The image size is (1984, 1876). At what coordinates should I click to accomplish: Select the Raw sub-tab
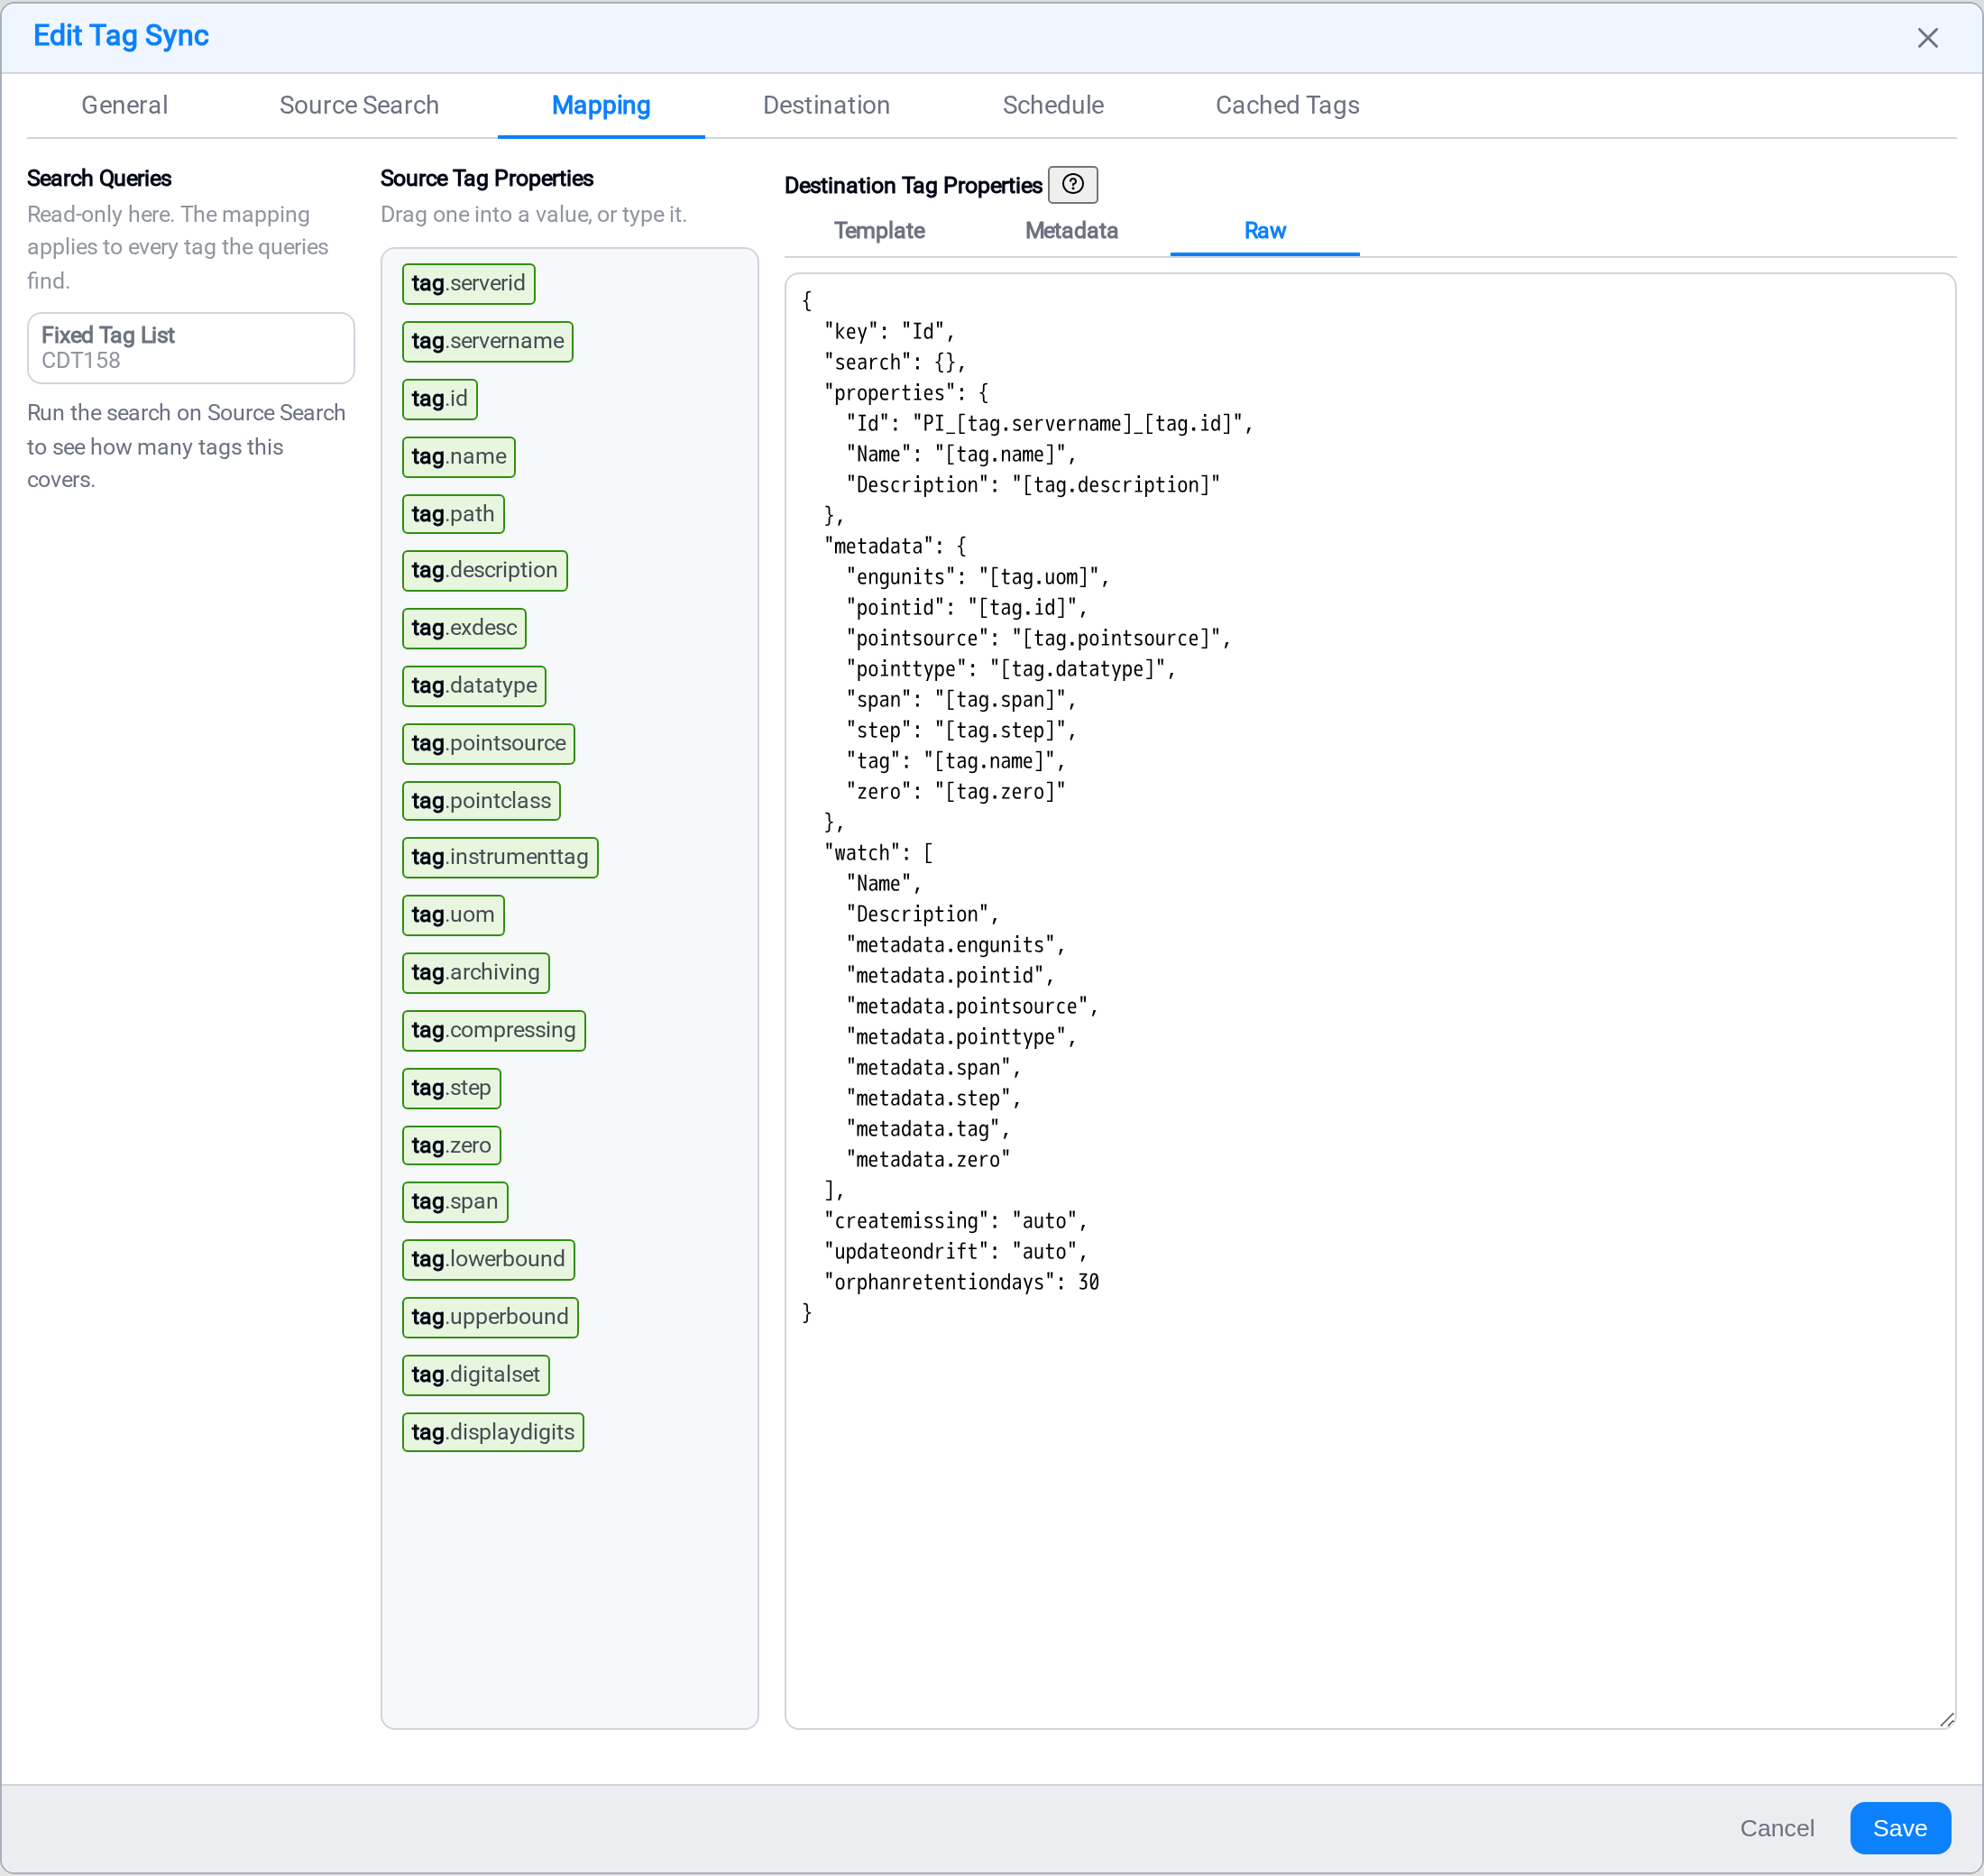[x=1264, y=231]
